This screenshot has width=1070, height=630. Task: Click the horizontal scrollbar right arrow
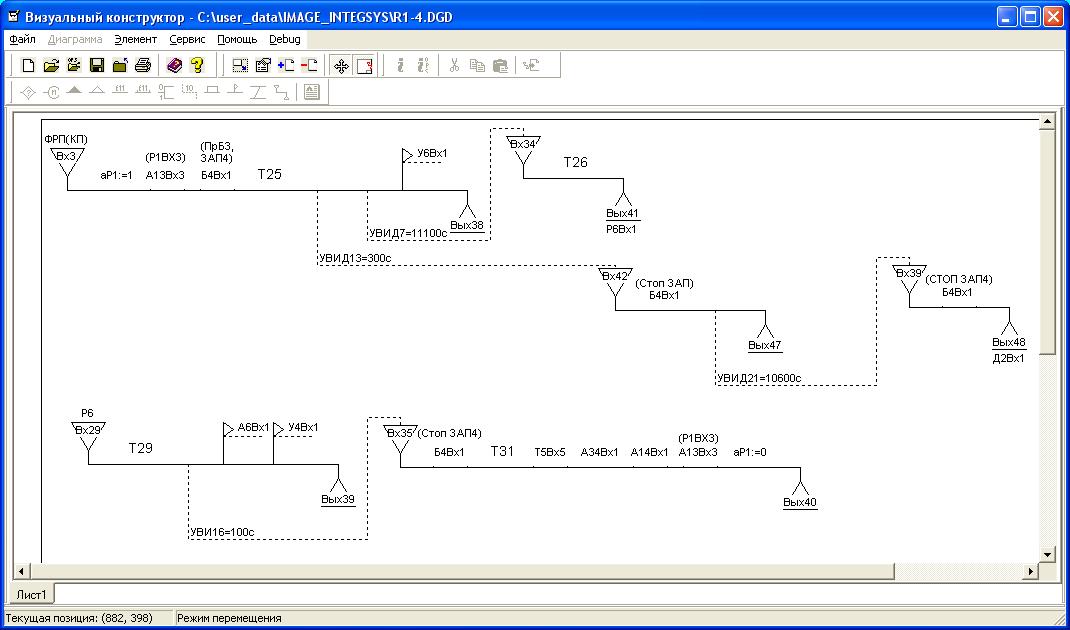1031,571
